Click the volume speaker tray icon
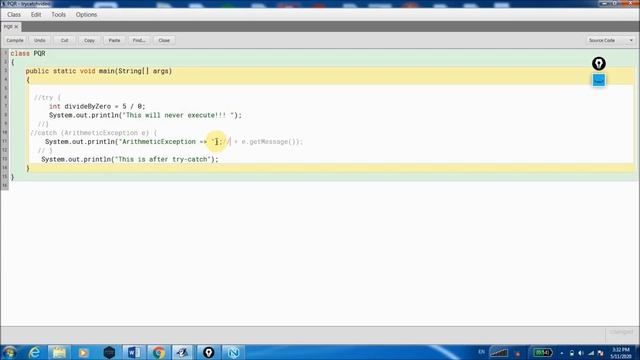 tap(581, 353)
